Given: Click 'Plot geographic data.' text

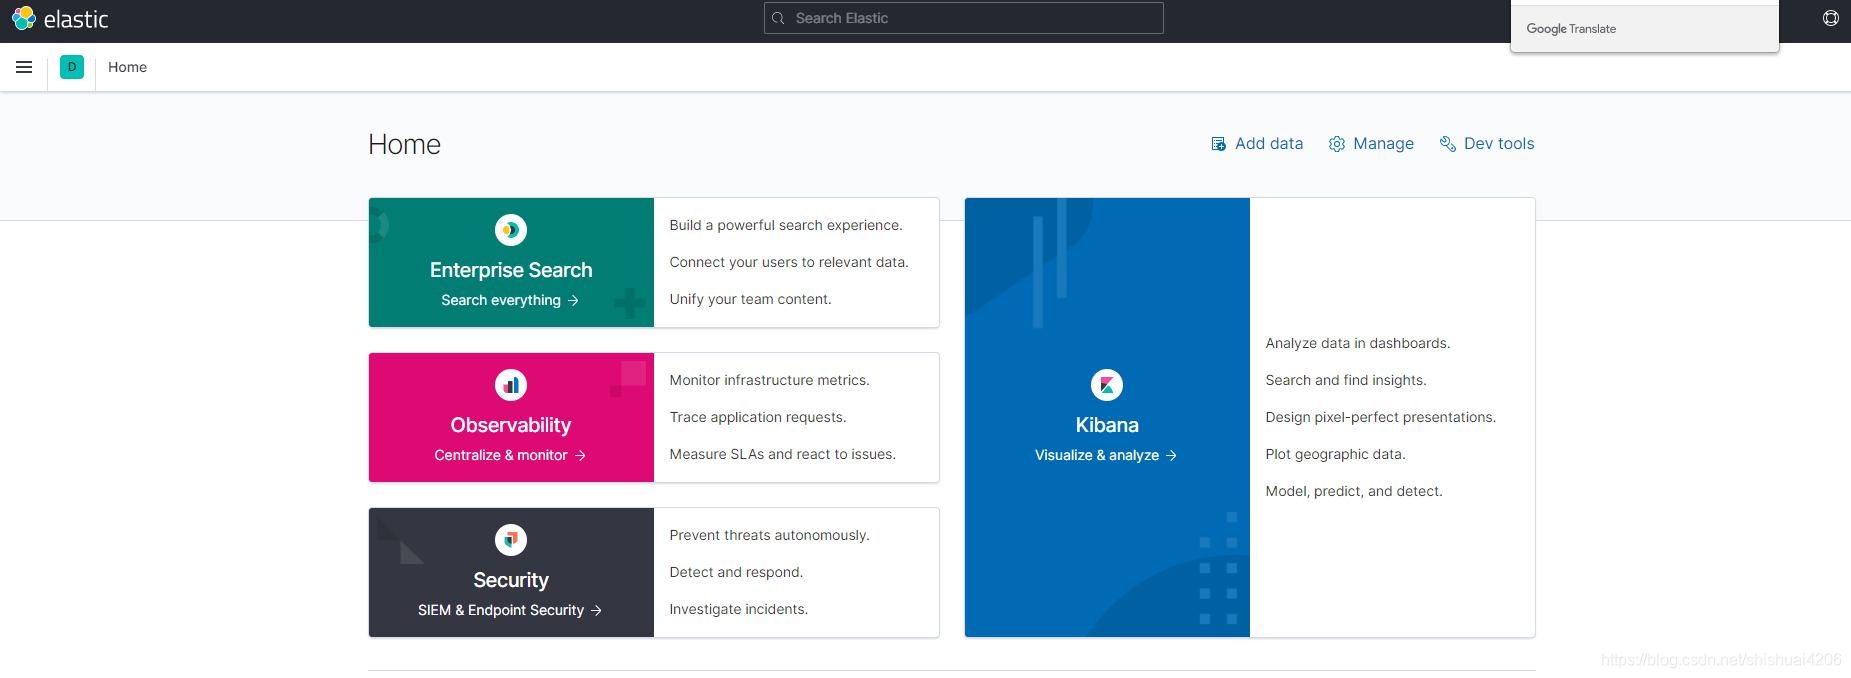Looking at the screenshot, I should 1335,454.
